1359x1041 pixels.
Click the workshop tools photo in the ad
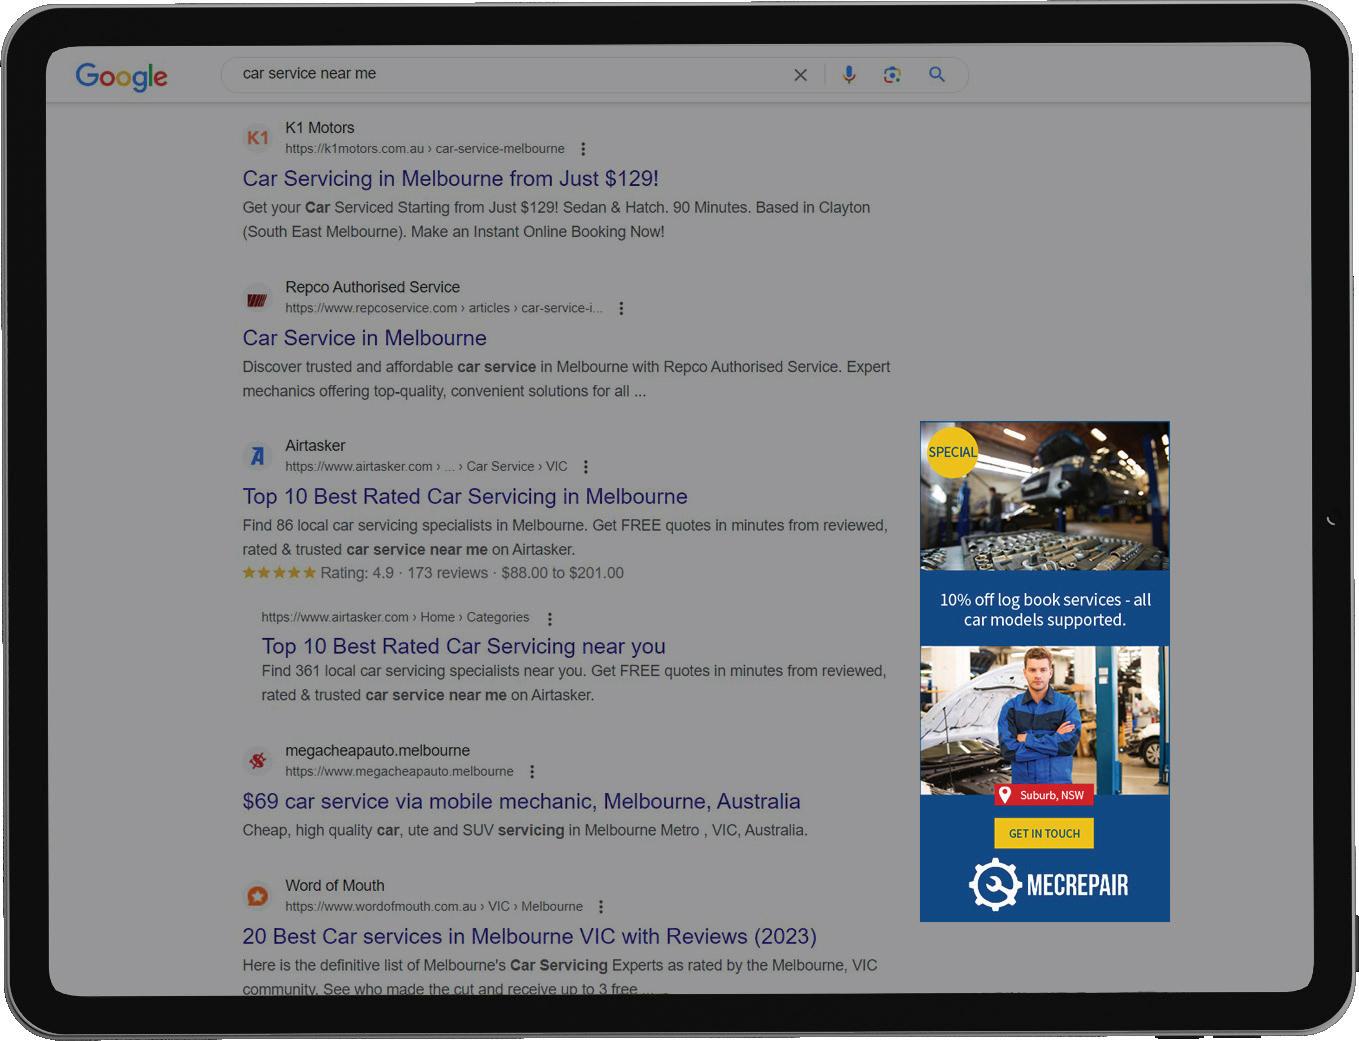(x=1044, y=496)
